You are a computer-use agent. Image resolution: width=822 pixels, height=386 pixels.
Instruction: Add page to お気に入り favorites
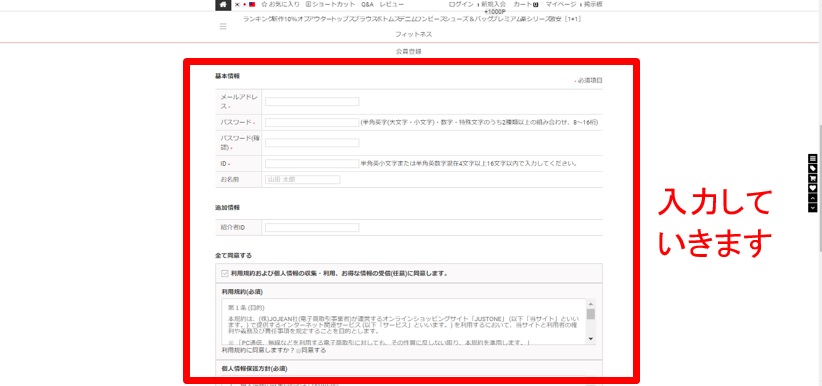tap(280, 4)
